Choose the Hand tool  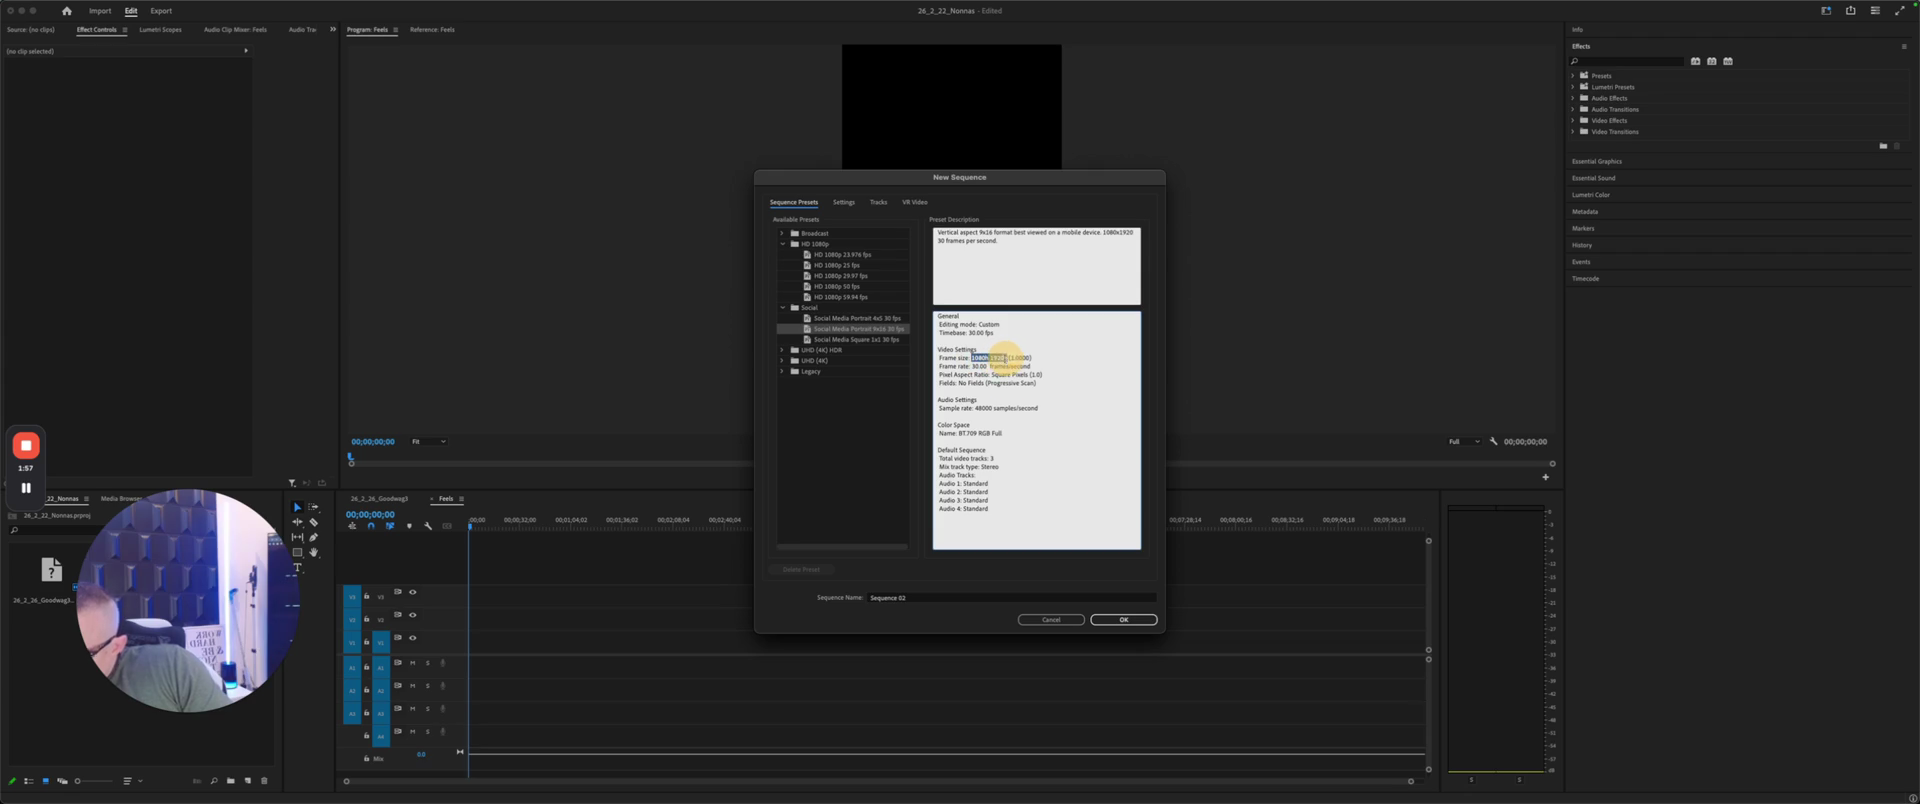[x=313, y=552]
